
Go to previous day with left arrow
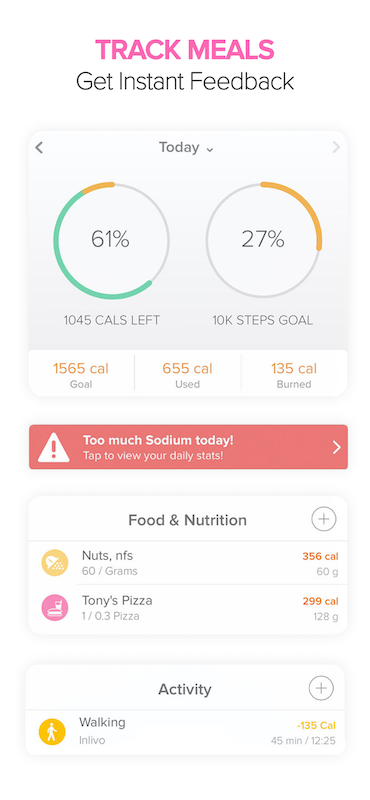[x=39, y=148]
